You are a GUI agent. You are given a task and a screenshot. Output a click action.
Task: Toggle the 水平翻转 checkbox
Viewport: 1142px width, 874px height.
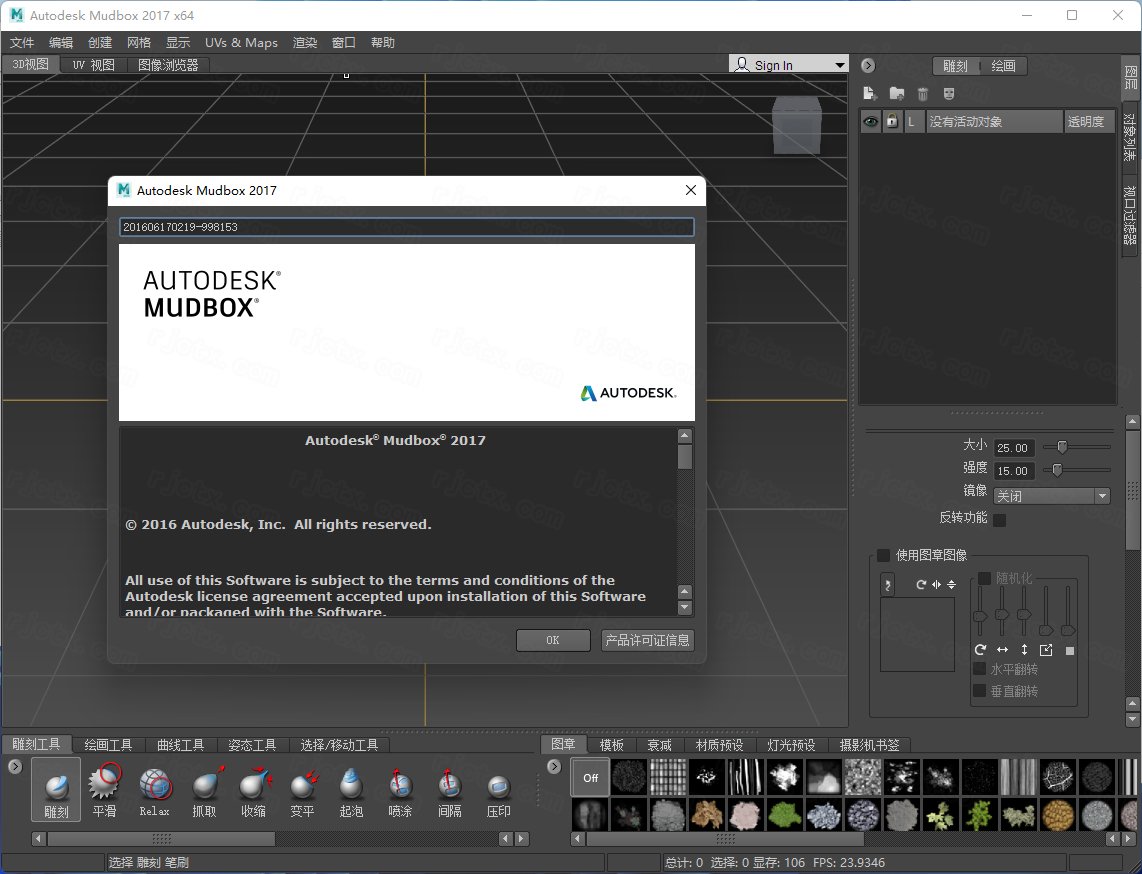tap(980, 669)
